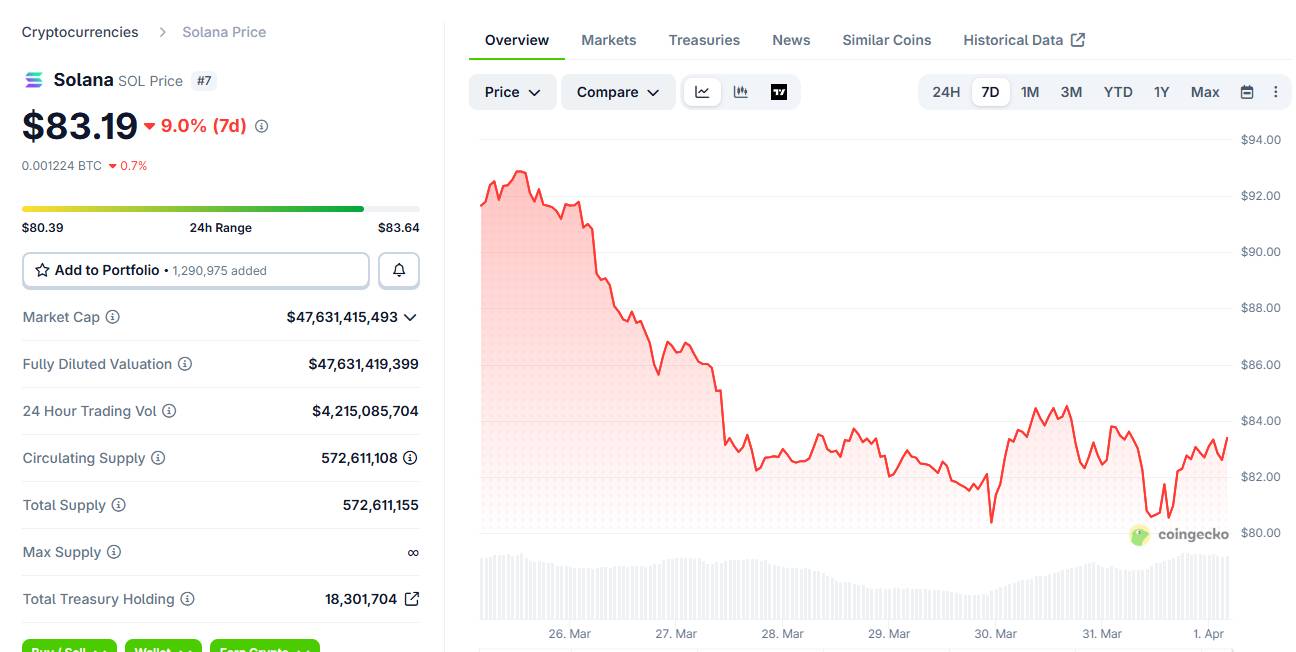
Task: Open the Similar Coins tab
Action: click(x=886, y=40)
